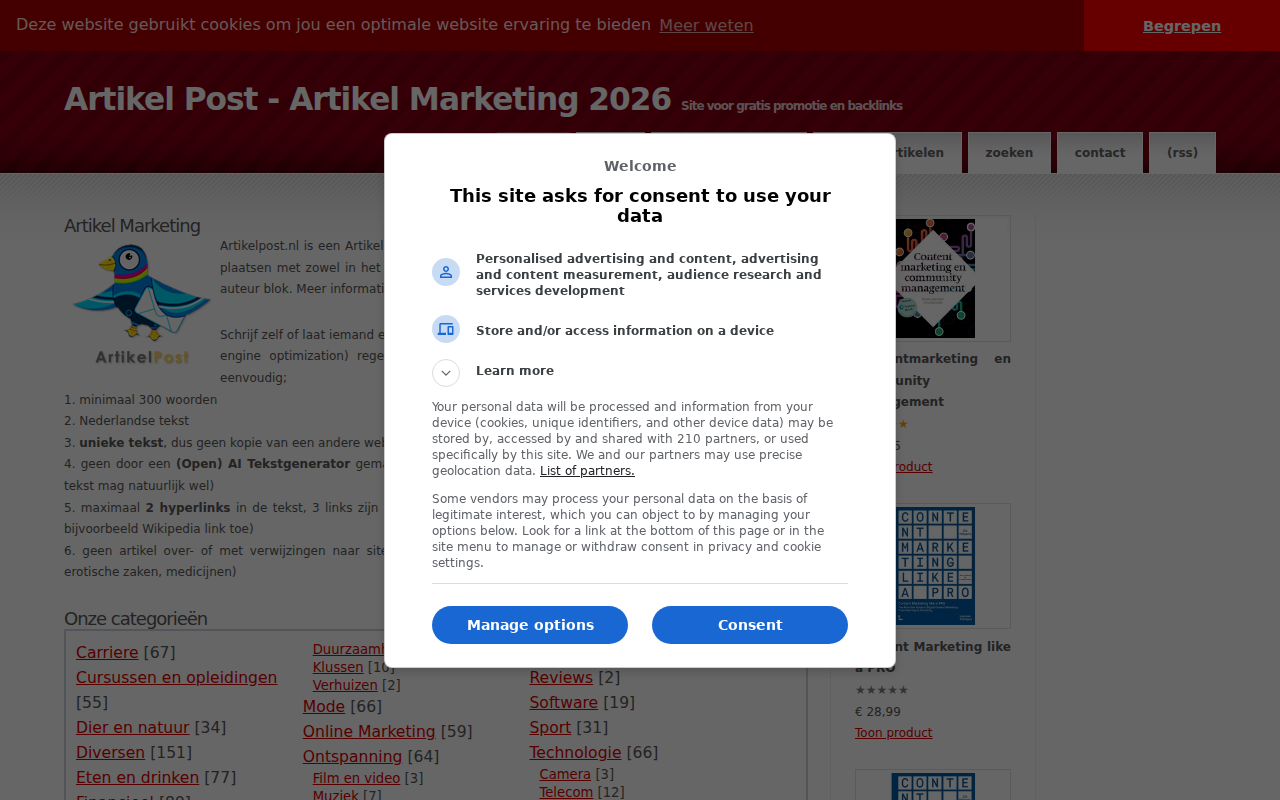Click Contentmarketing en community management book cover

click(934, 278)
